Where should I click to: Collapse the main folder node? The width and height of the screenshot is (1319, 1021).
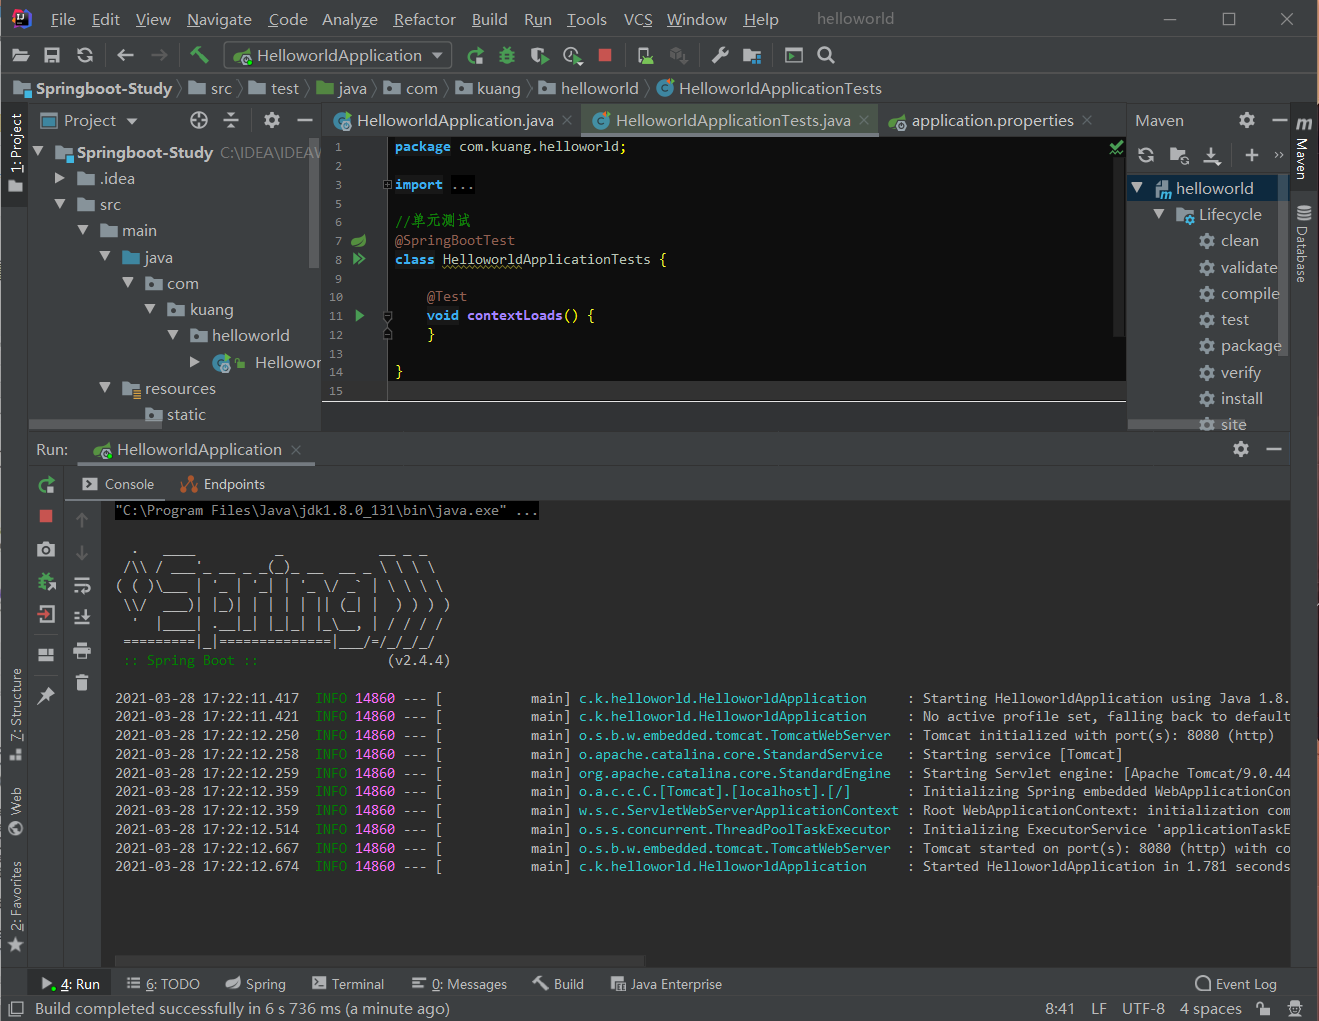(83, 230)
